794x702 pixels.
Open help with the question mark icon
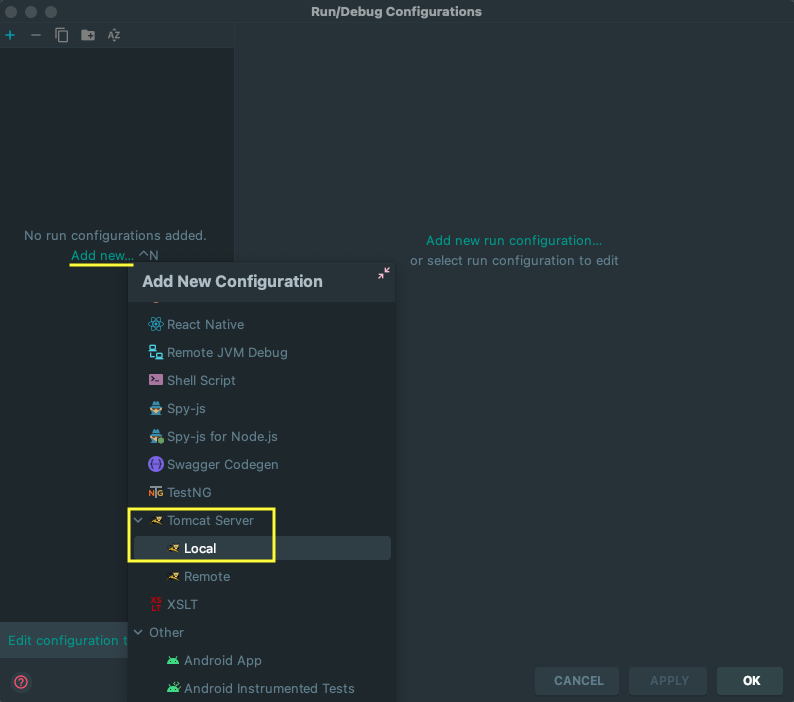pyautogui.click(x=21, y=682)
